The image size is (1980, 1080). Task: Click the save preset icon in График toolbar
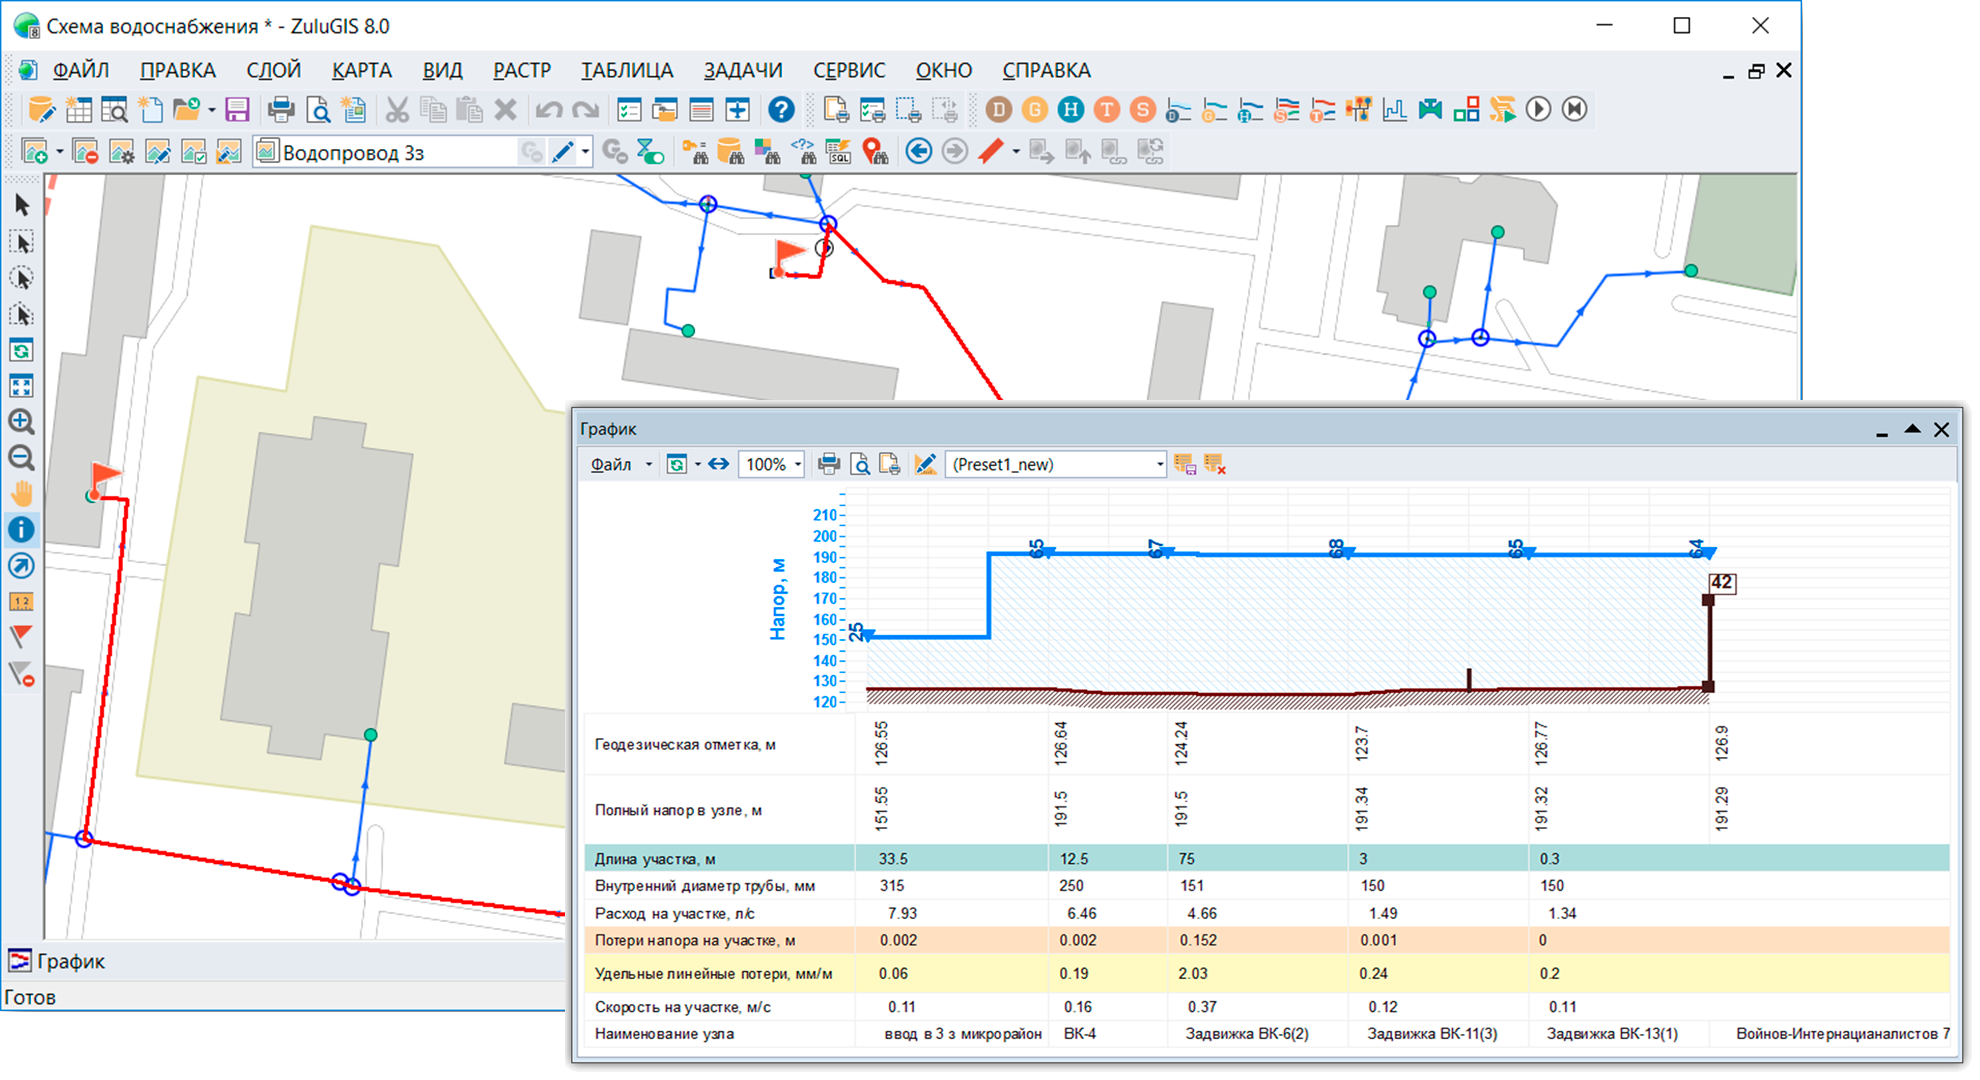(1185, 465)
